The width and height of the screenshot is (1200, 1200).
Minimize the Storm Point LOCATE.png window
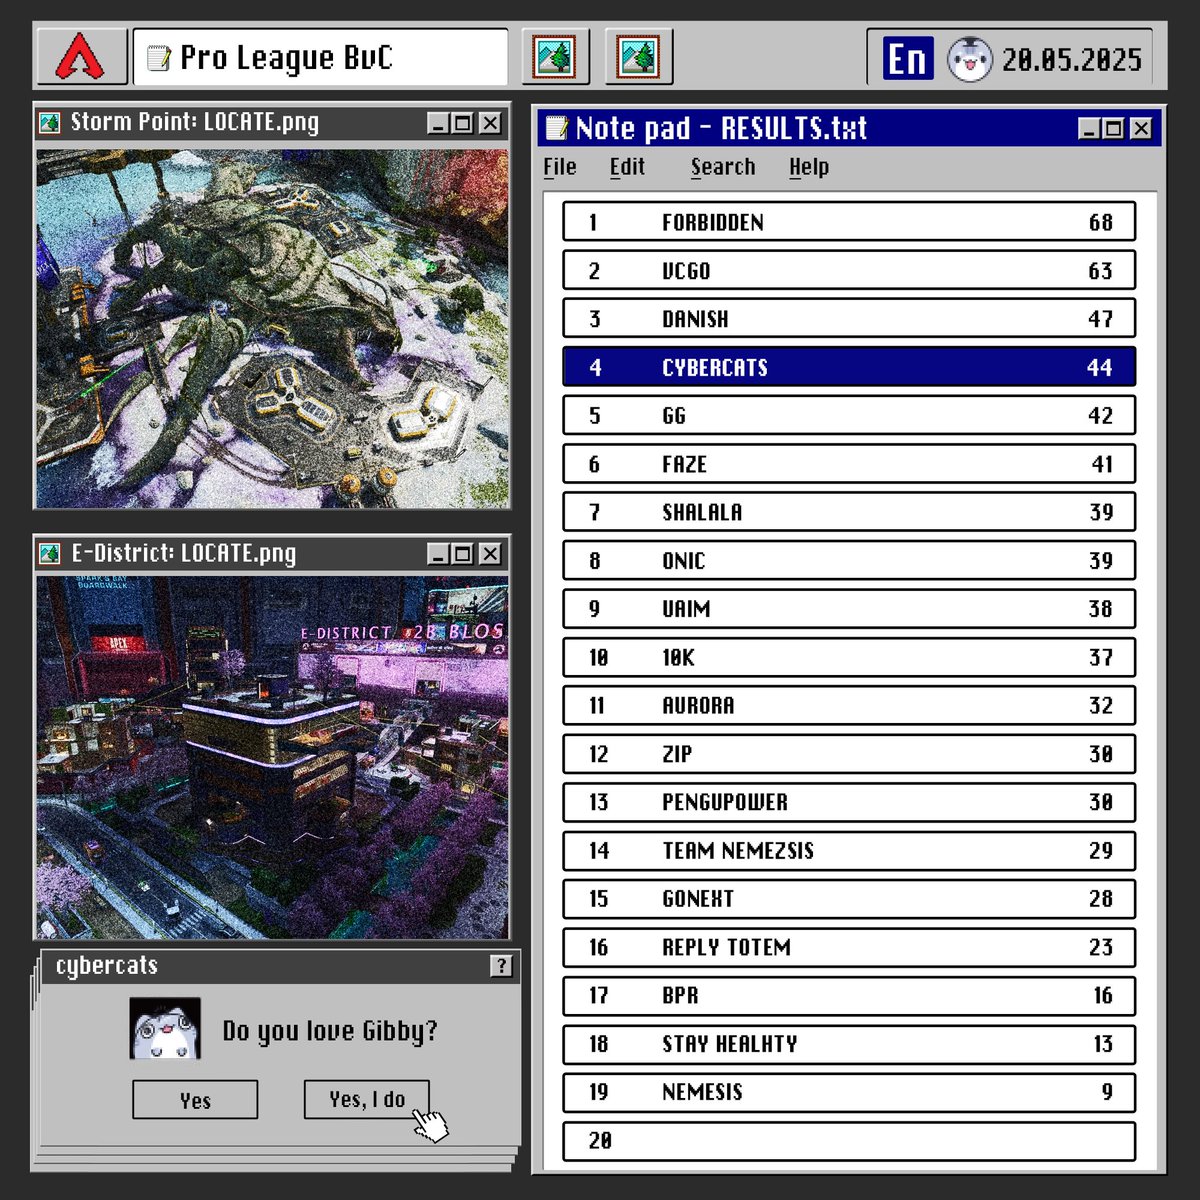(x=438, y=123)
